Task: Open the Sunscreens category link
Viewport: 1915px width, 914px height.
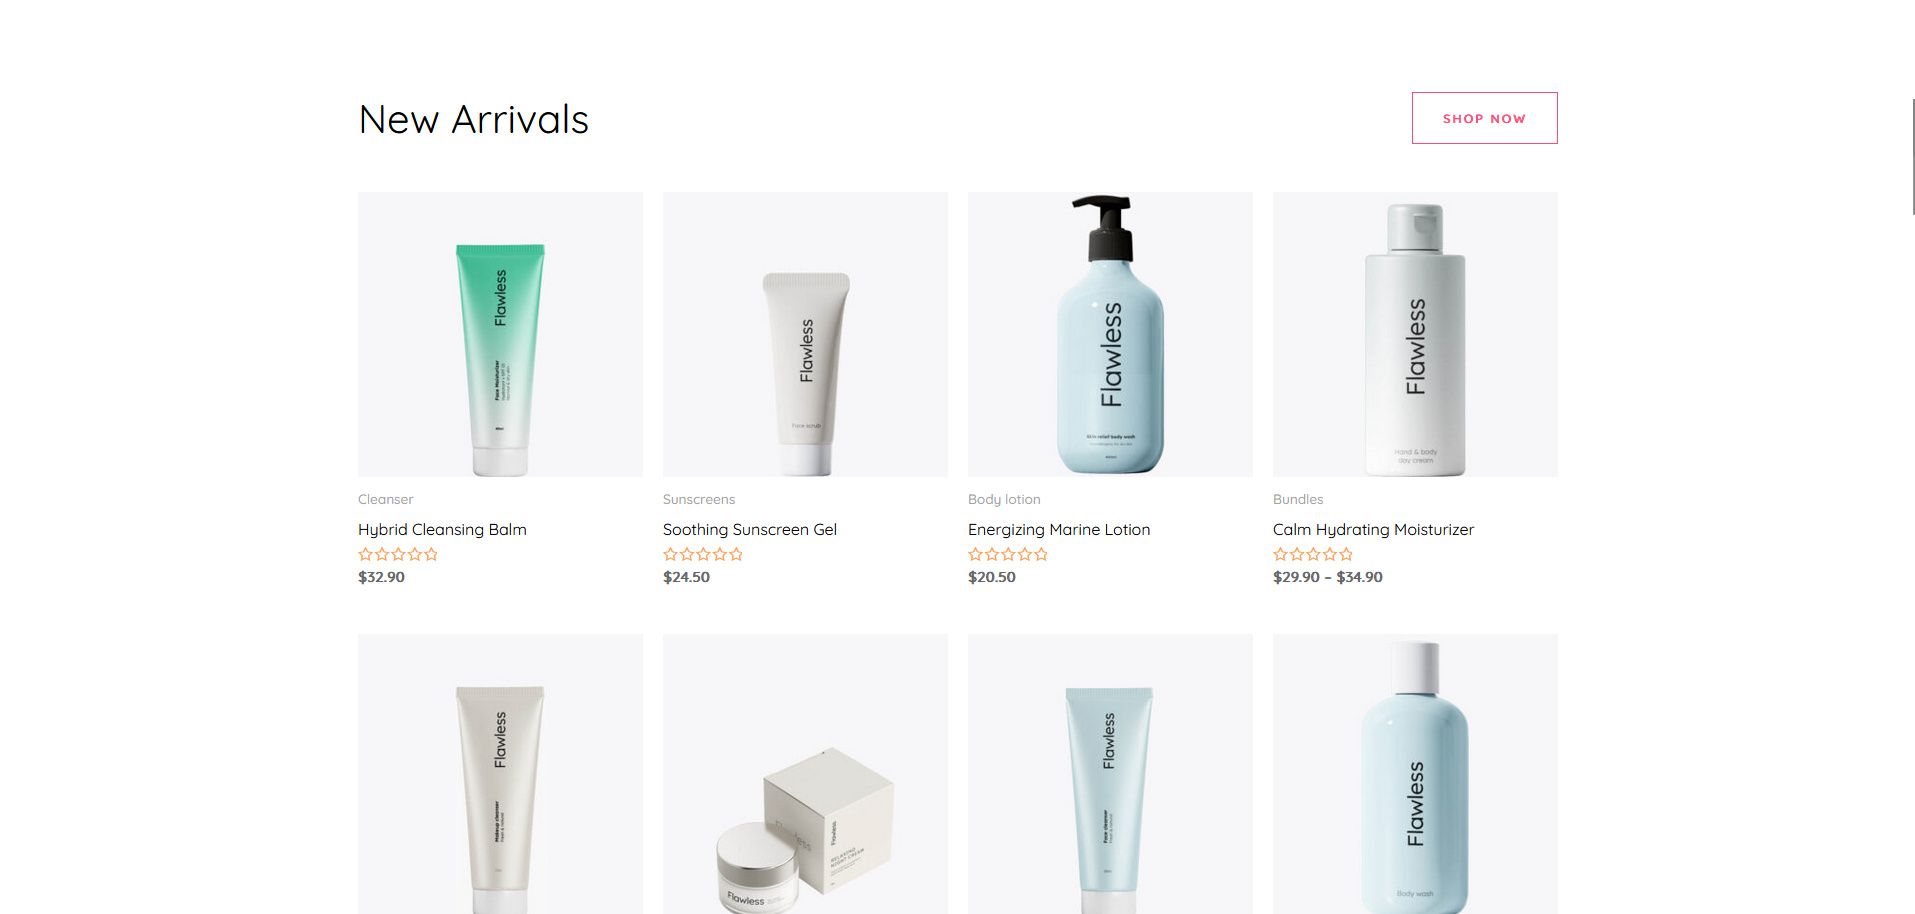Action: (699, 499)
